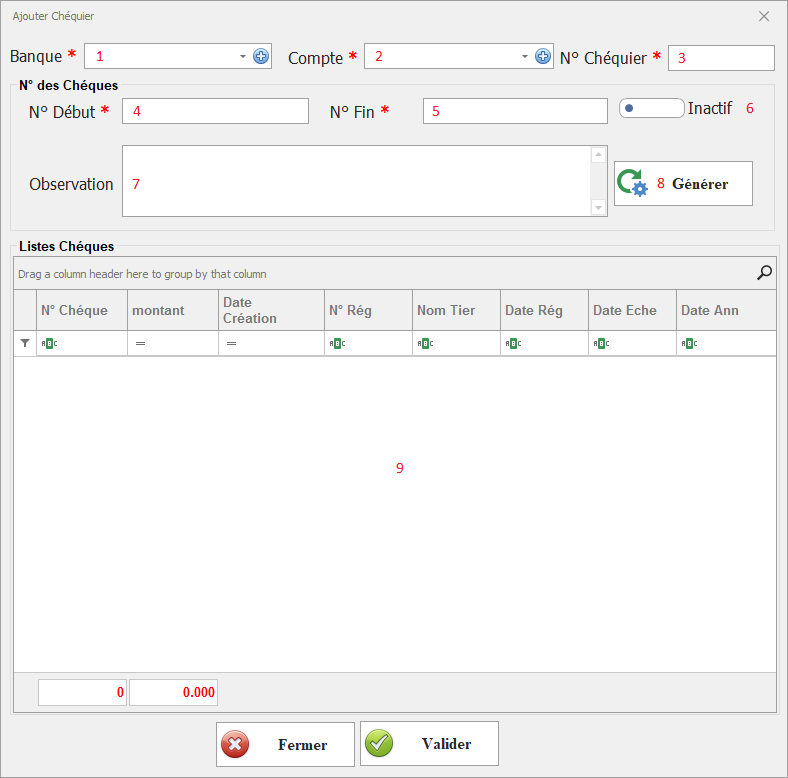Screen dimensions: 788x778
Task: Select the Observation text area
Action: [x=356, y=181]
